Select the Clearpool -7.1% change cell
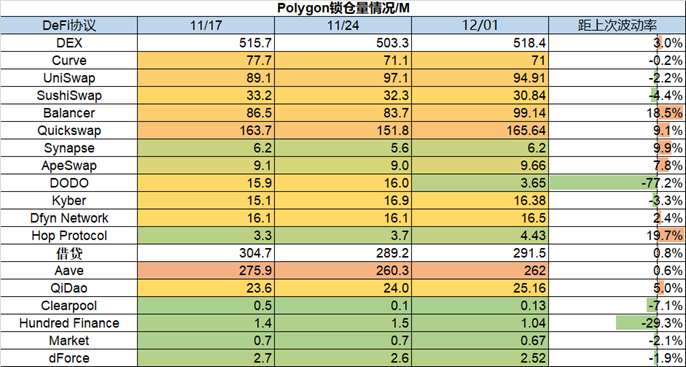This screenshot has width=686, height=367. (x=617, y=305)
